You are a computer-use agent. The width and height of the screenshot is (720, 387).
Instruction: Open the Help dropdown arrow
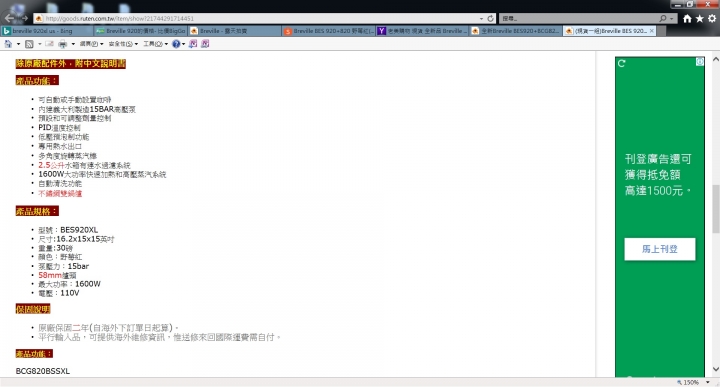184,44
